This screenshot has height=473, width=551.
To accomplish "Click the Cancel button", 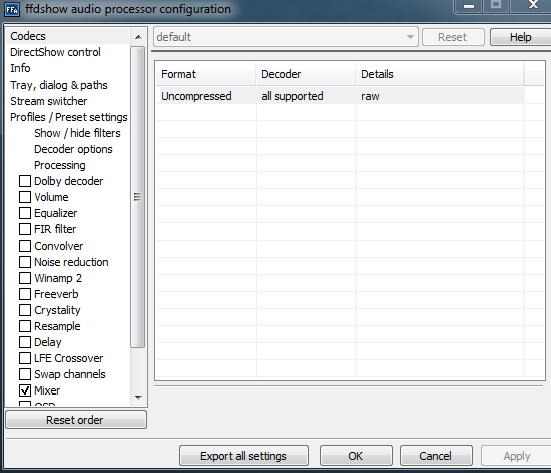I will [436, 456].
